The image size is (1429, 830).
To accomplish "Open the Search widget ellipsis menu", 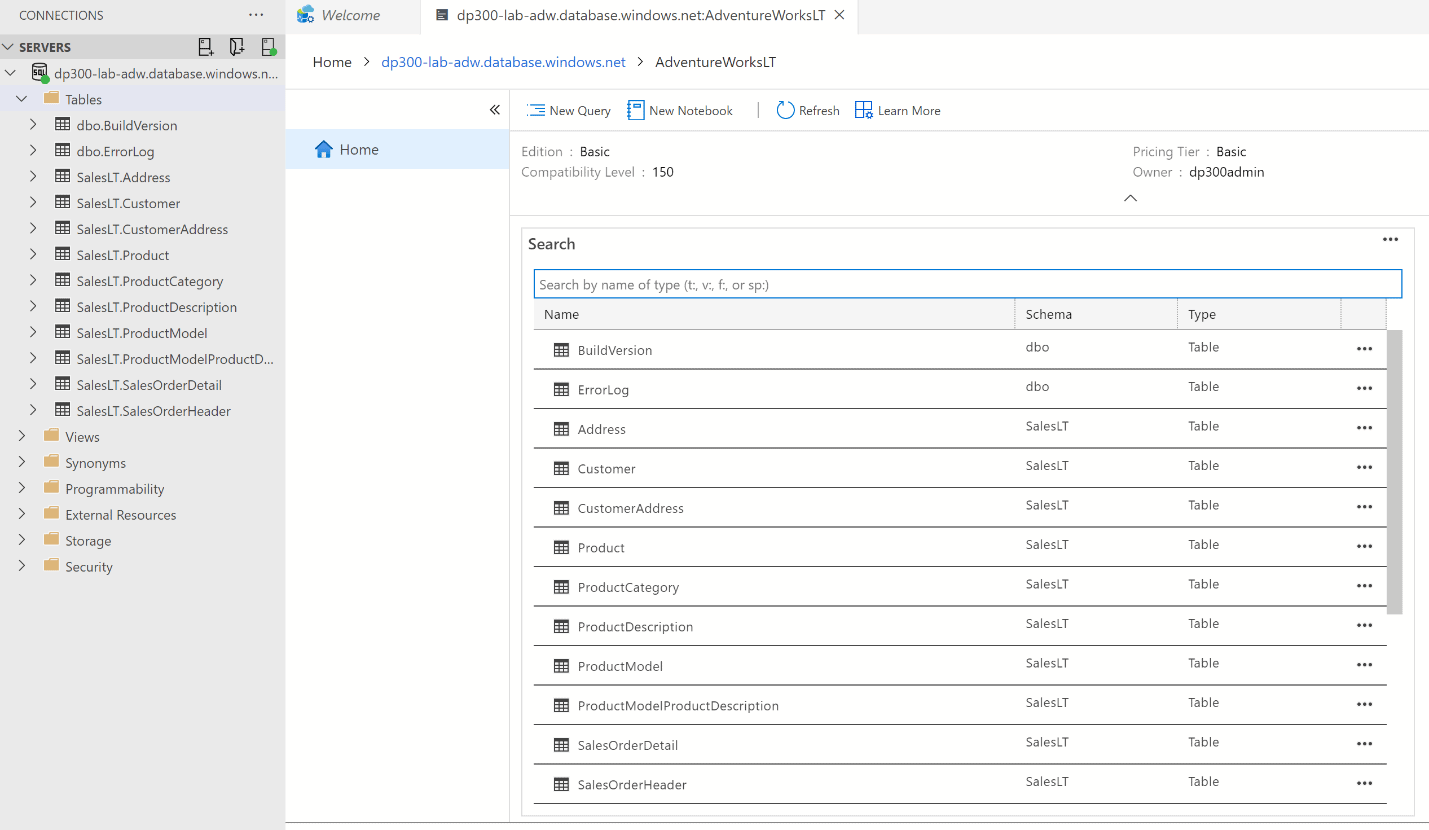I will click(x=1390, y=239).
